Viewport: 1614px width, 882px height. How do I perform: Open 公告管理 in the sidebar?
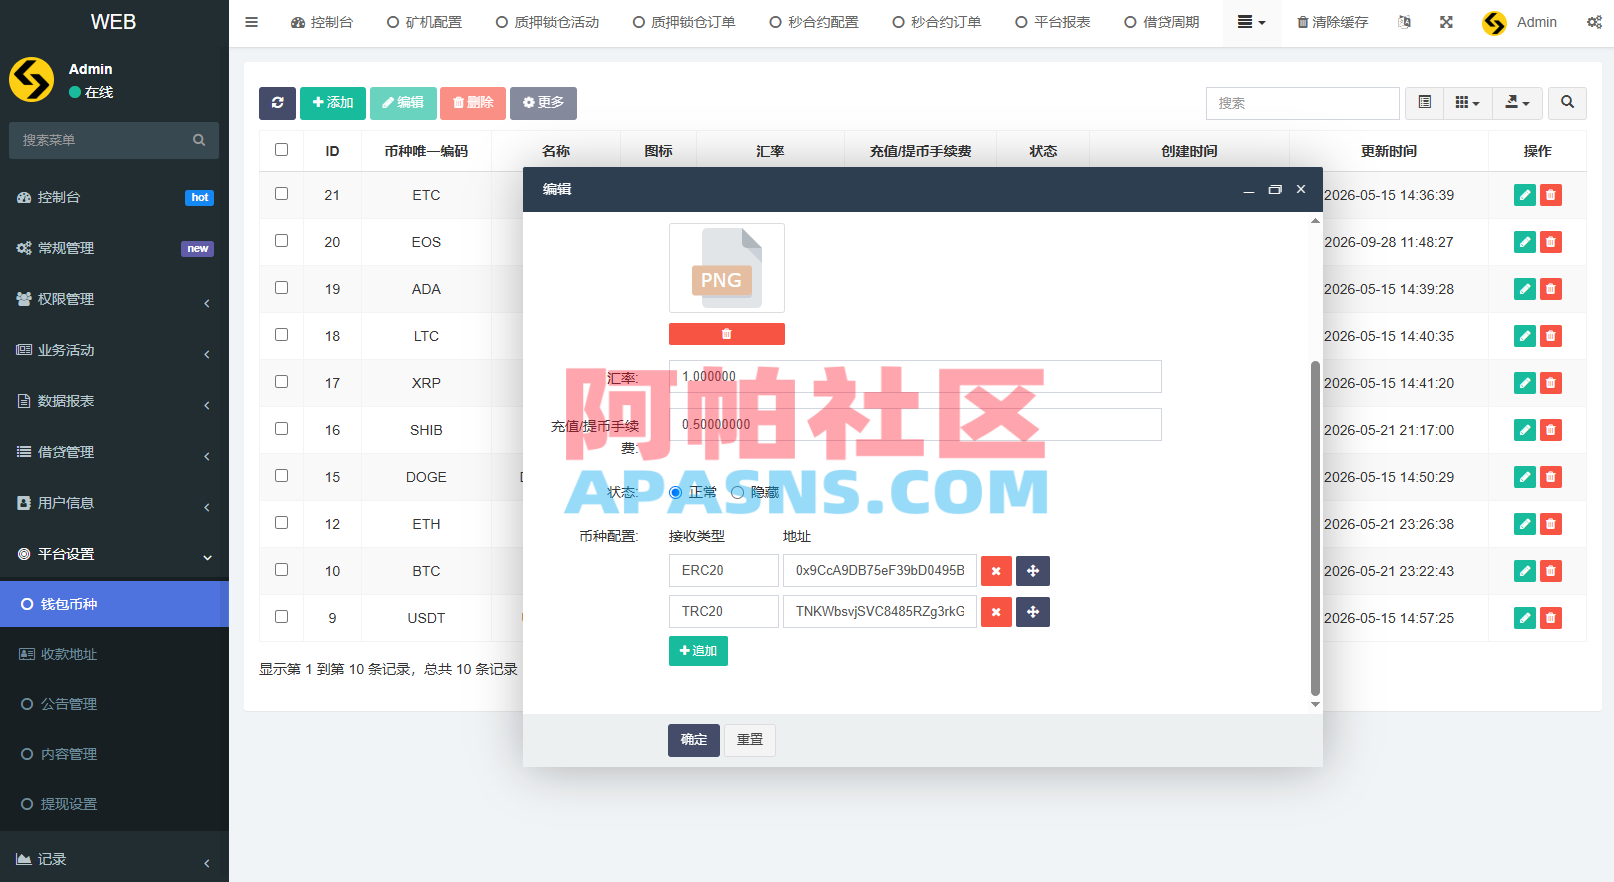(114, 704)
